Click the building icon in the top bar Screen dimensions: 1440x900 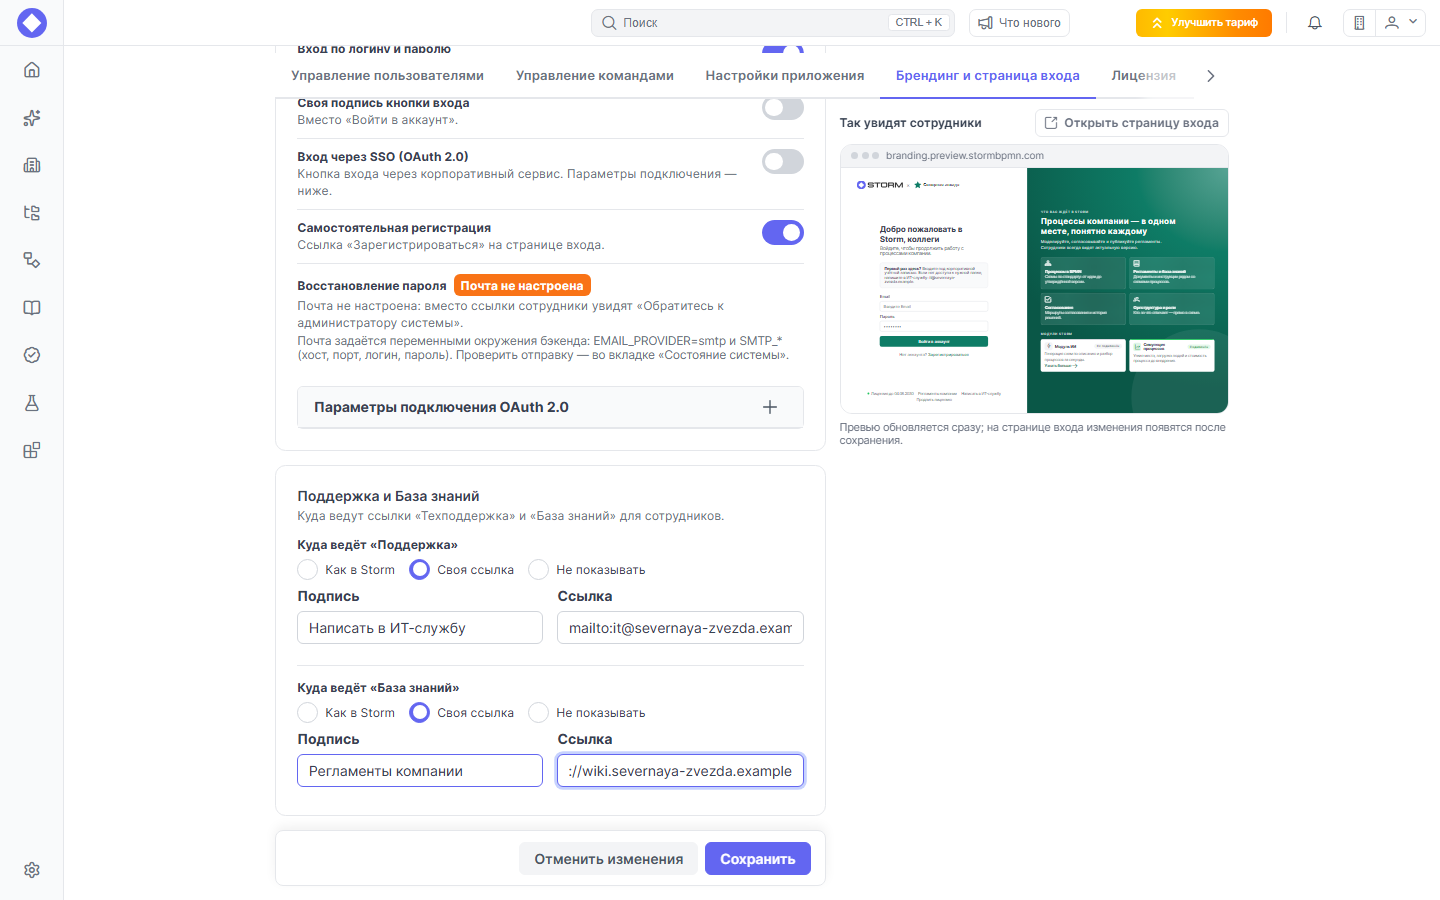pyautogui.click(x=1359, y=23)
